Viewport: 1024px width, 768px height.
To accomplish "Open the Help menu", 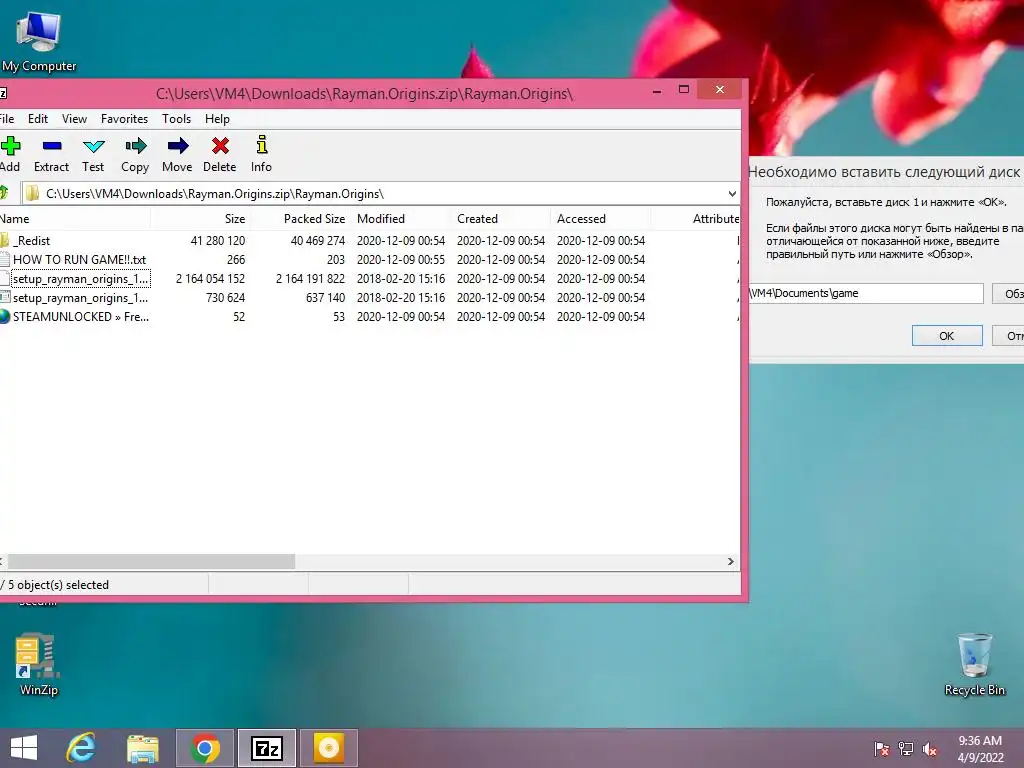I will point(217,119).
